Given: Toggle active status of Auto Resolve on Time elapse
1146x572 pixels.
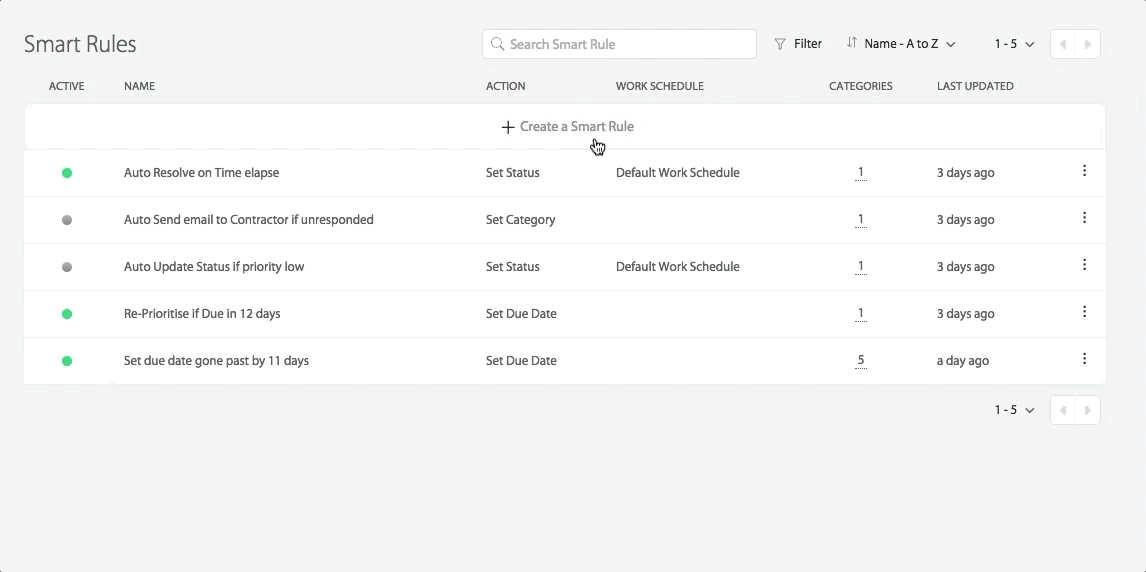Looking at the screenshot, I should click(x=67, y=173).
